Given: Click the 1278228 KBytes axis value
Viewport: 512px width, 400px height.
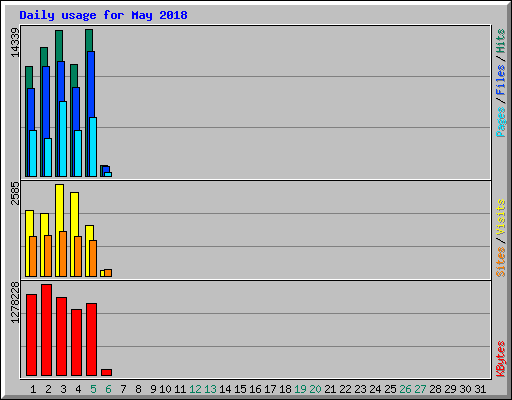Looking at the screenshot, I should [x=15, y=302].
